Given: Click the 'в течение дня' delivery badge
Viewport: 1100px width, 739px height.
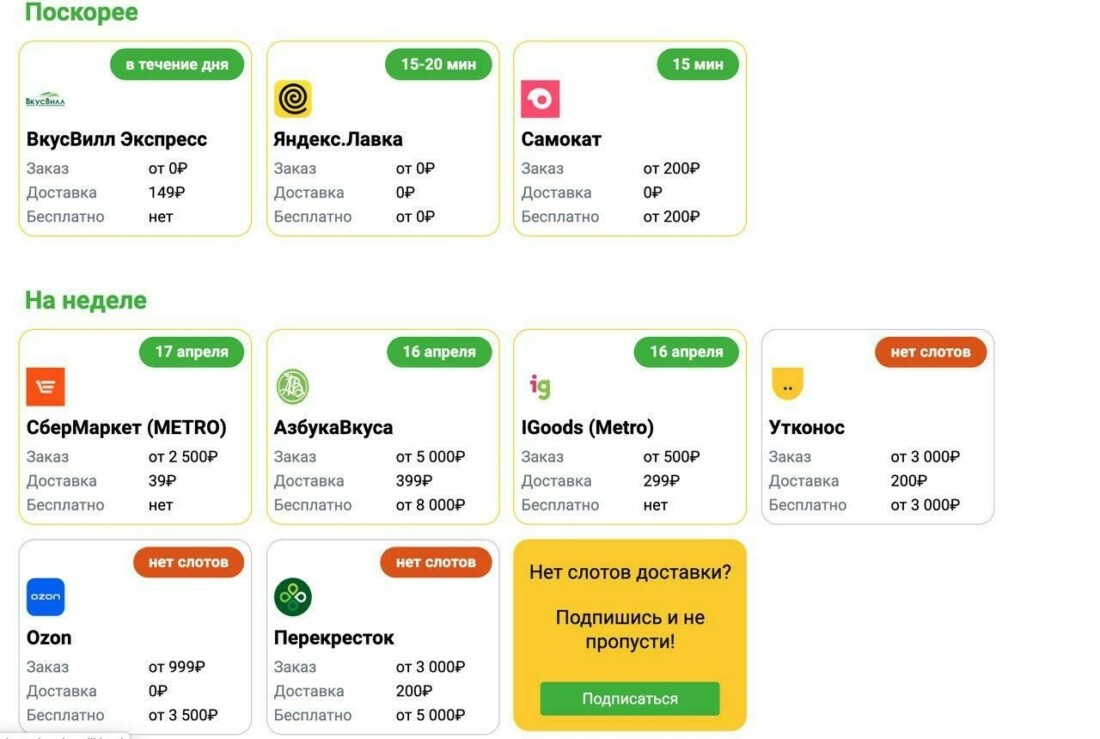Looking at the screenshot, I should (177, 65).
